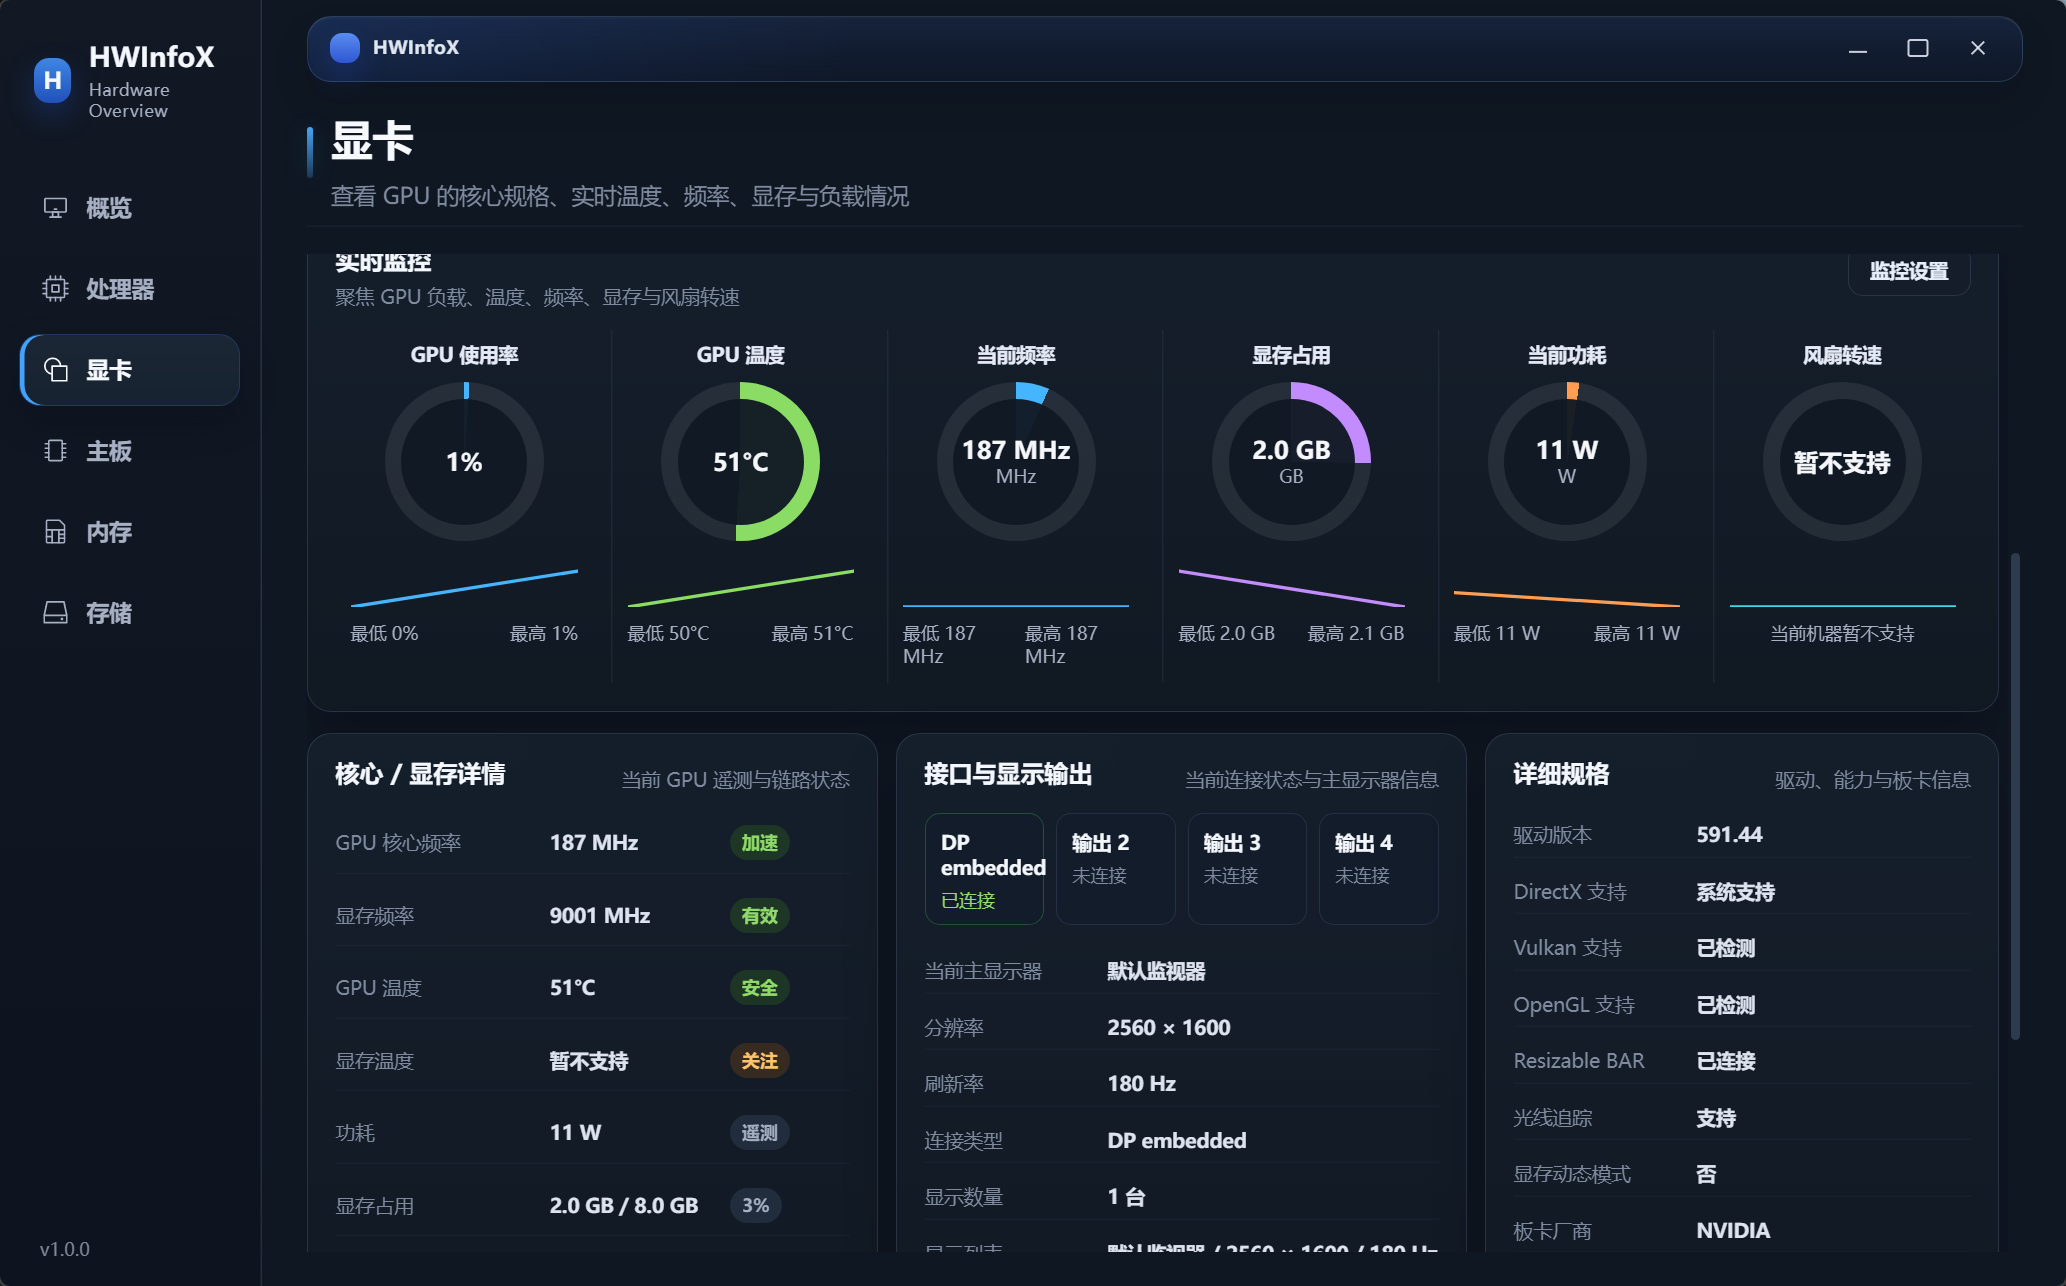Maximize the HWInfoX window
The image size is (2066, 1286).
click(x=1917, y=48)
